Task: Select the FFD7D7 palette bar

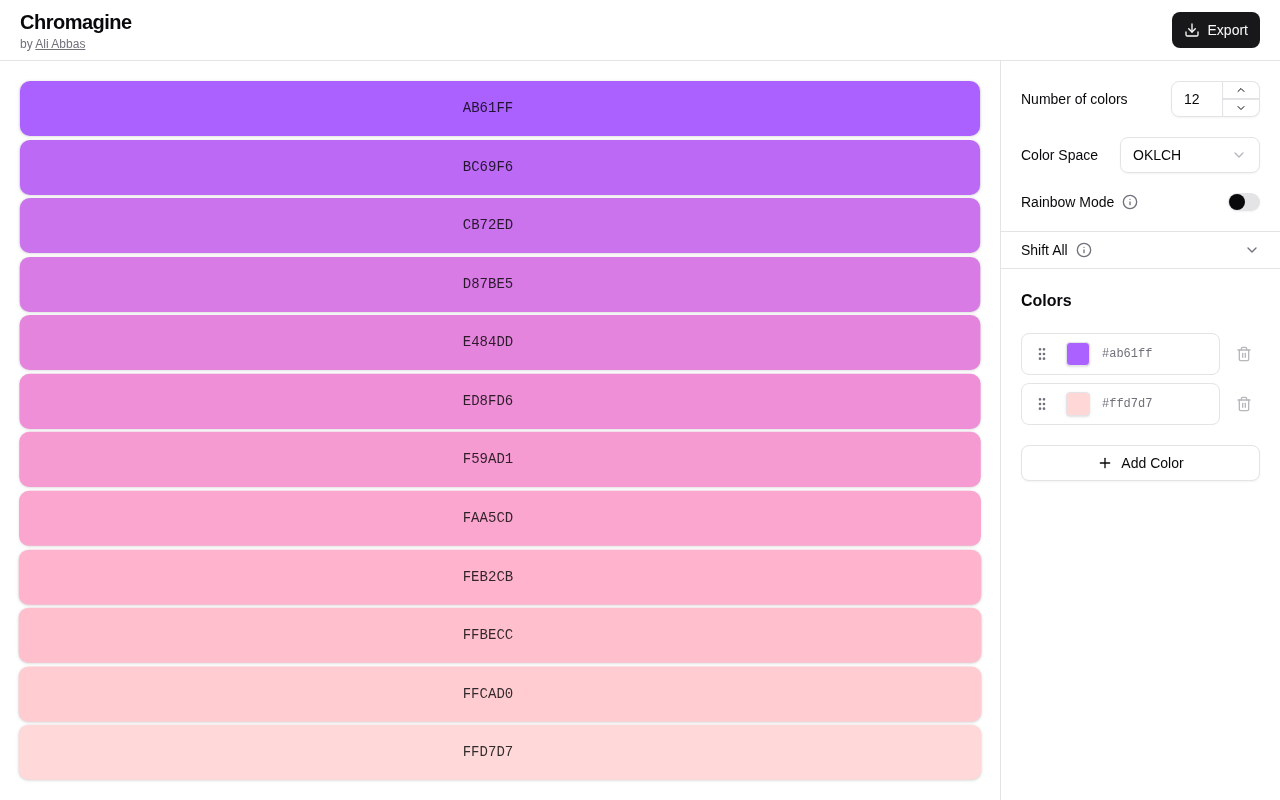Action: pos(500,752)
